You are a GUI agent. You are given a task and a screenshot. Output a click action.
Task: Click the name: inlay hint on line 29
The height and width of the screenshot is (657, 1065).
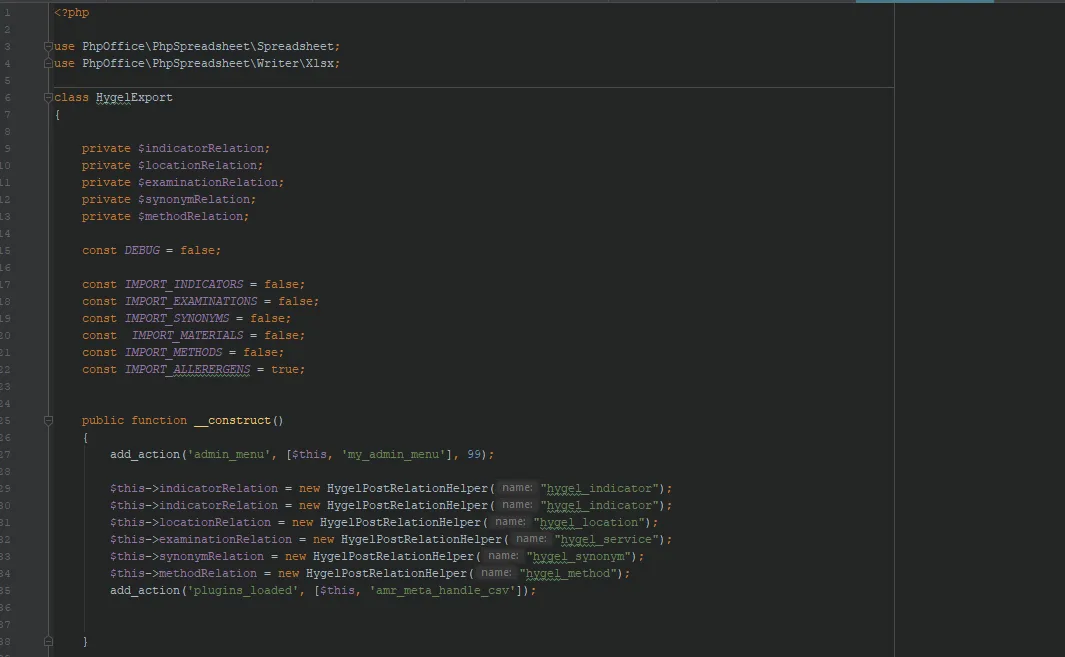[516, 488]
